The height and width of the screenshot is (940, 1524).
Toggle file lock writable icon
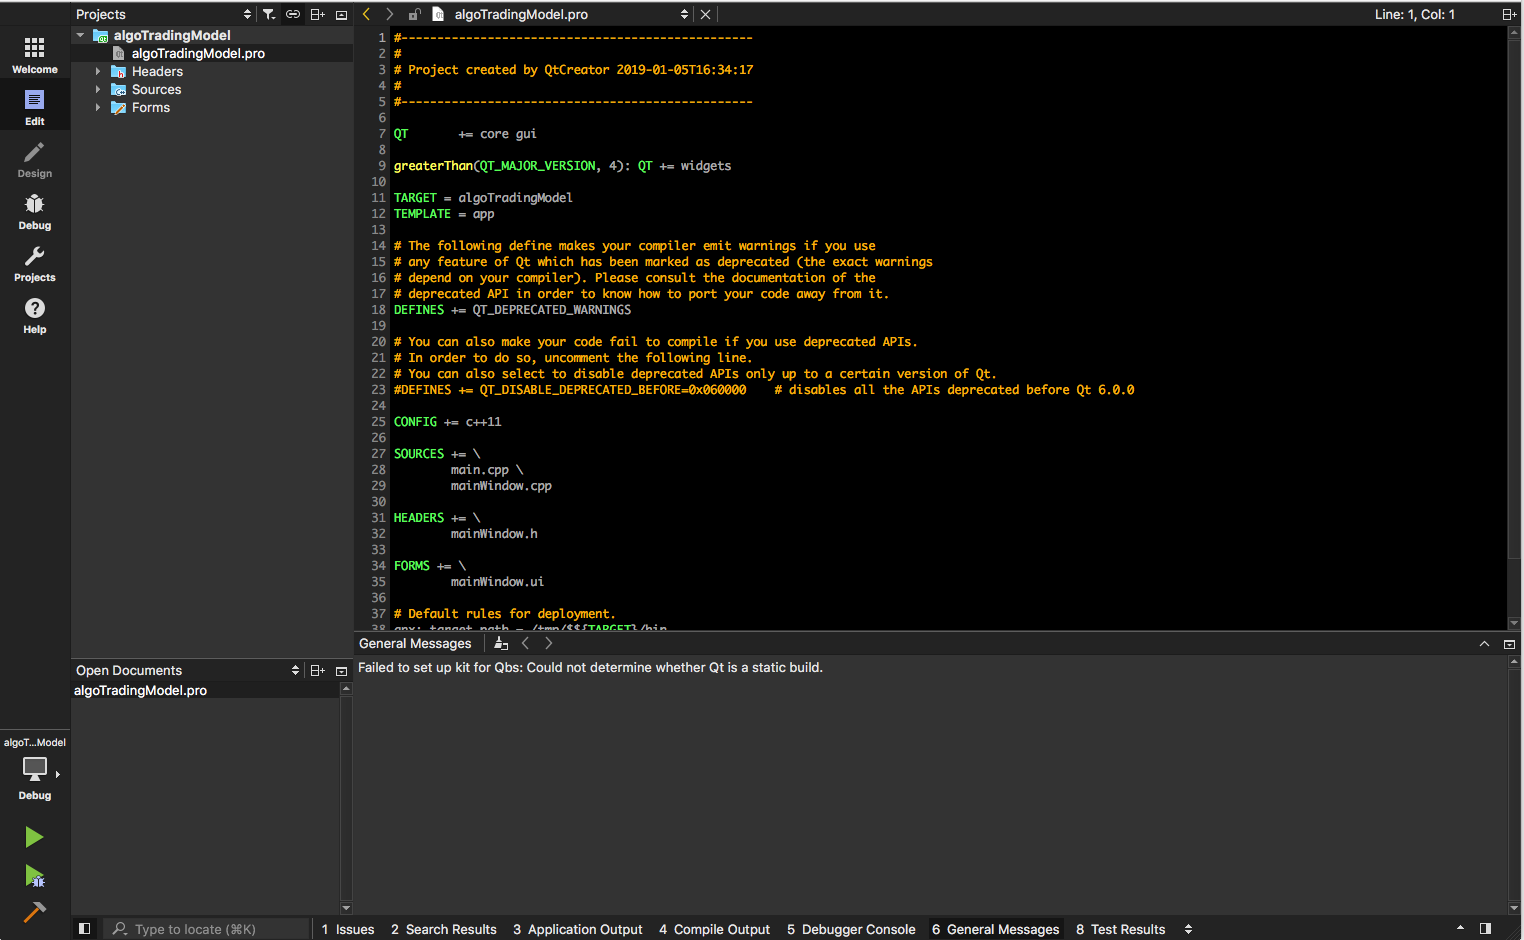pyautogui.click(x=414, y=14)
